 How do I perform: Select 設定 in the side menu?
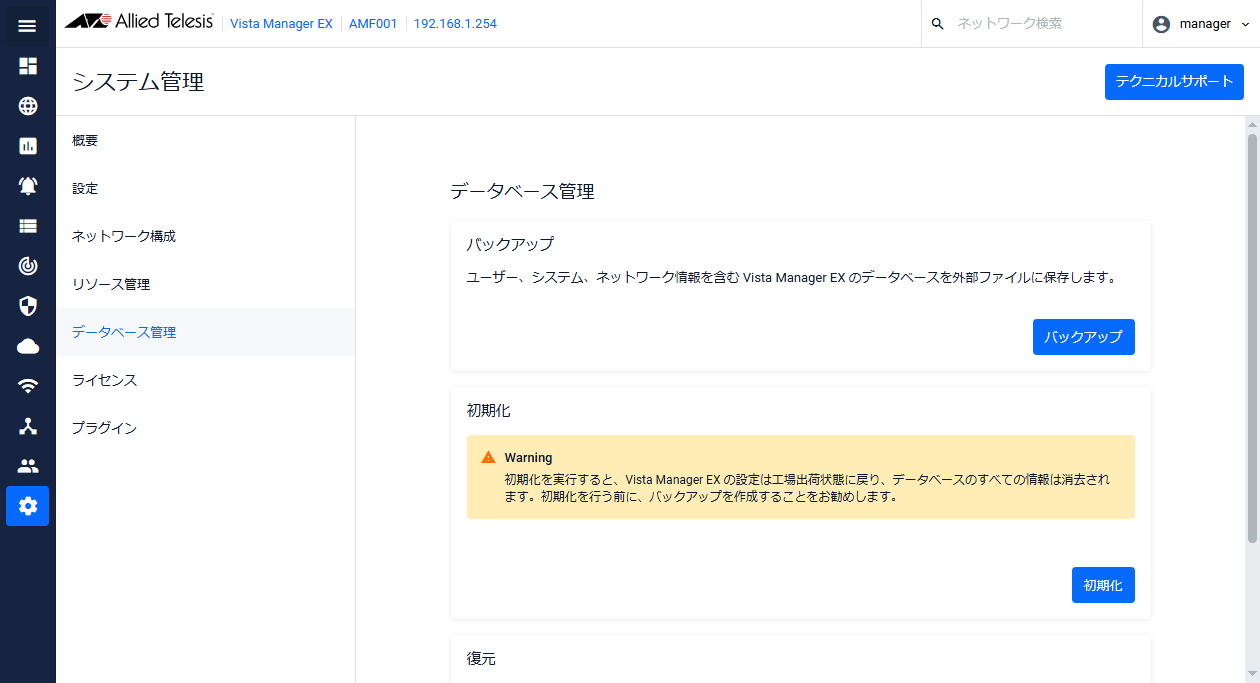tap(206, 189)
